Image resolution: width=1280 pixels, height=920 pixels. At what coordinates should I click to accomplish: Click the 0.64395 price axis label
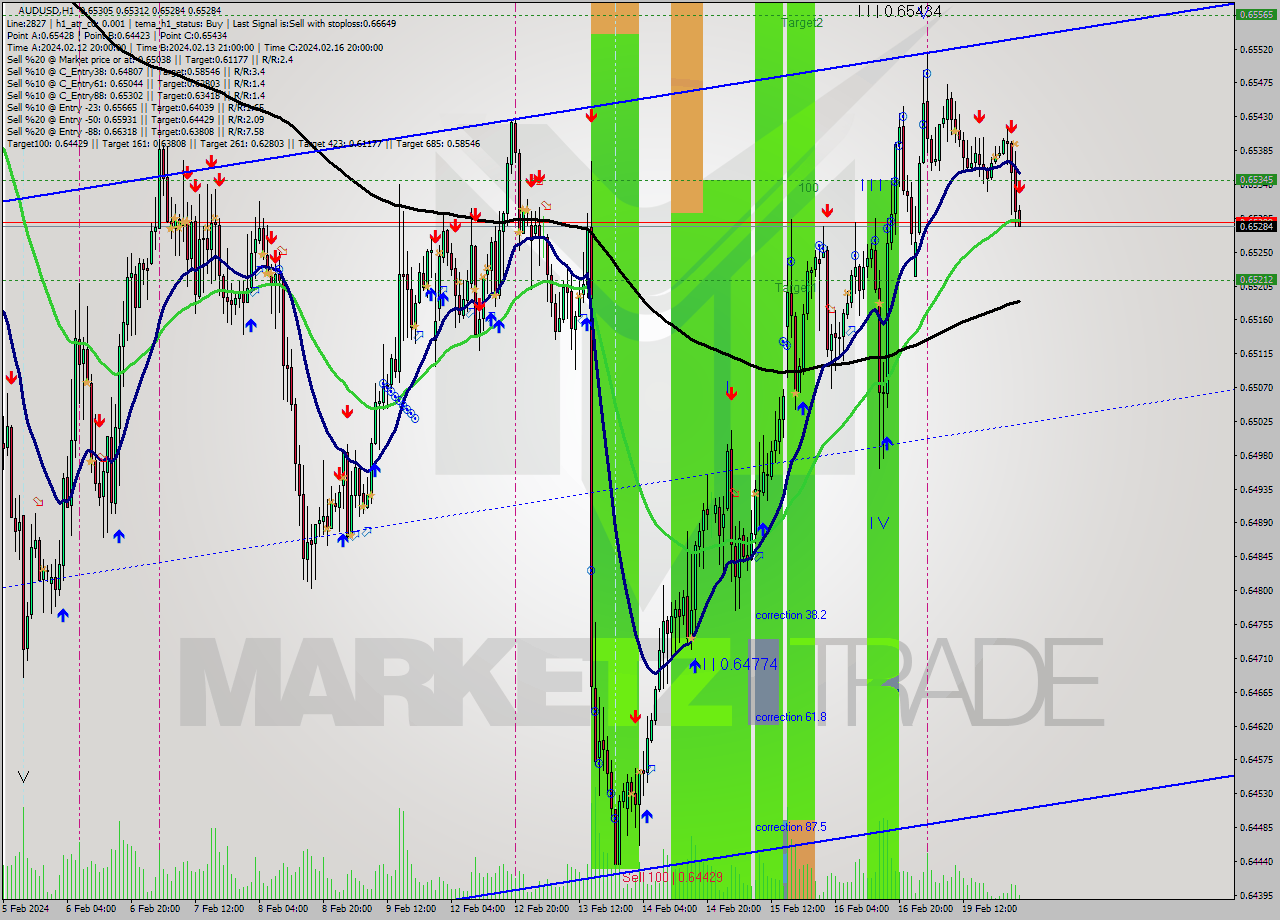coord(1257,895)
